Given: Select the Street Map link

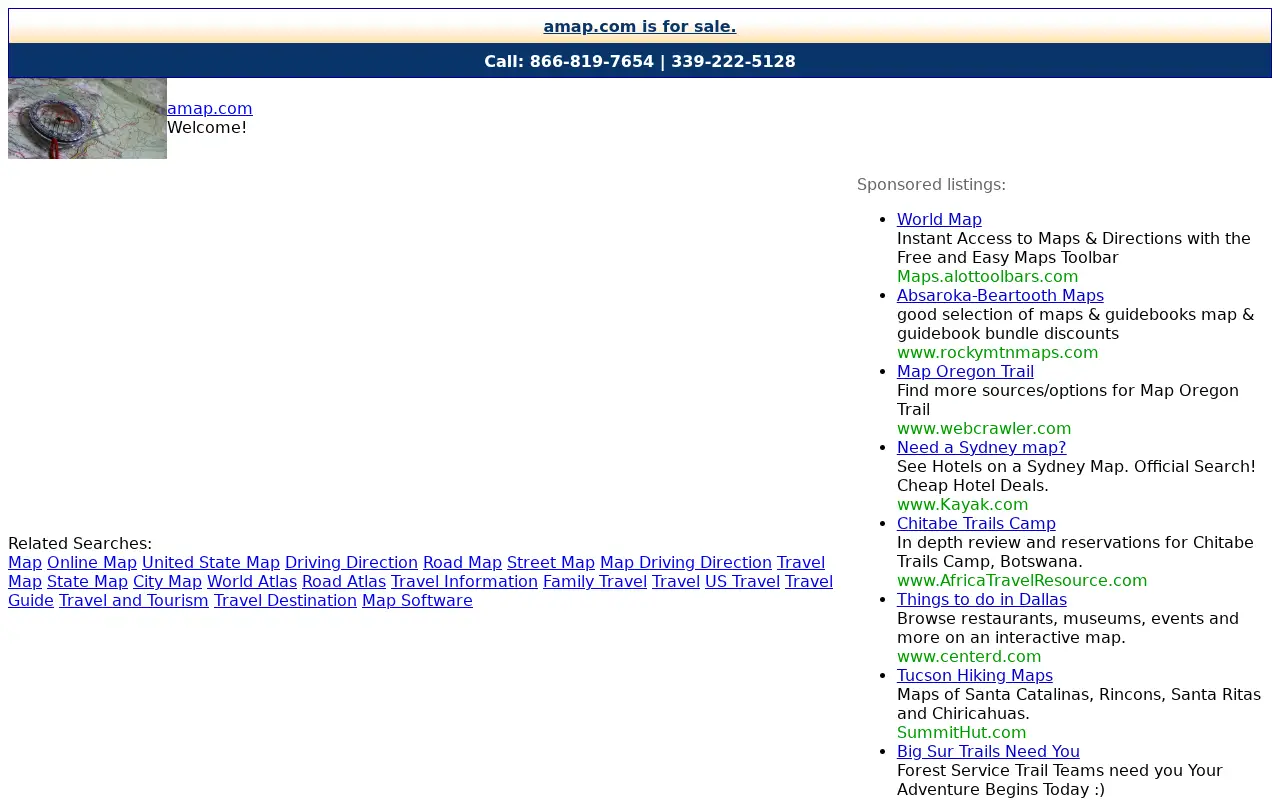Looking at the screenshot, I should coord(551,562).
